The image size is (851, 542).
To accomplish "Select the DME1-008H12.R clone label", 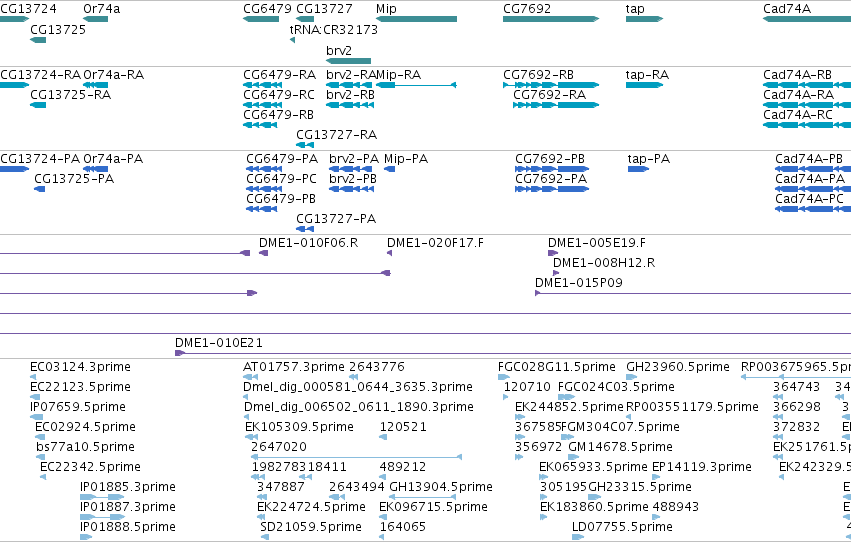I will (x=604, y=263).
